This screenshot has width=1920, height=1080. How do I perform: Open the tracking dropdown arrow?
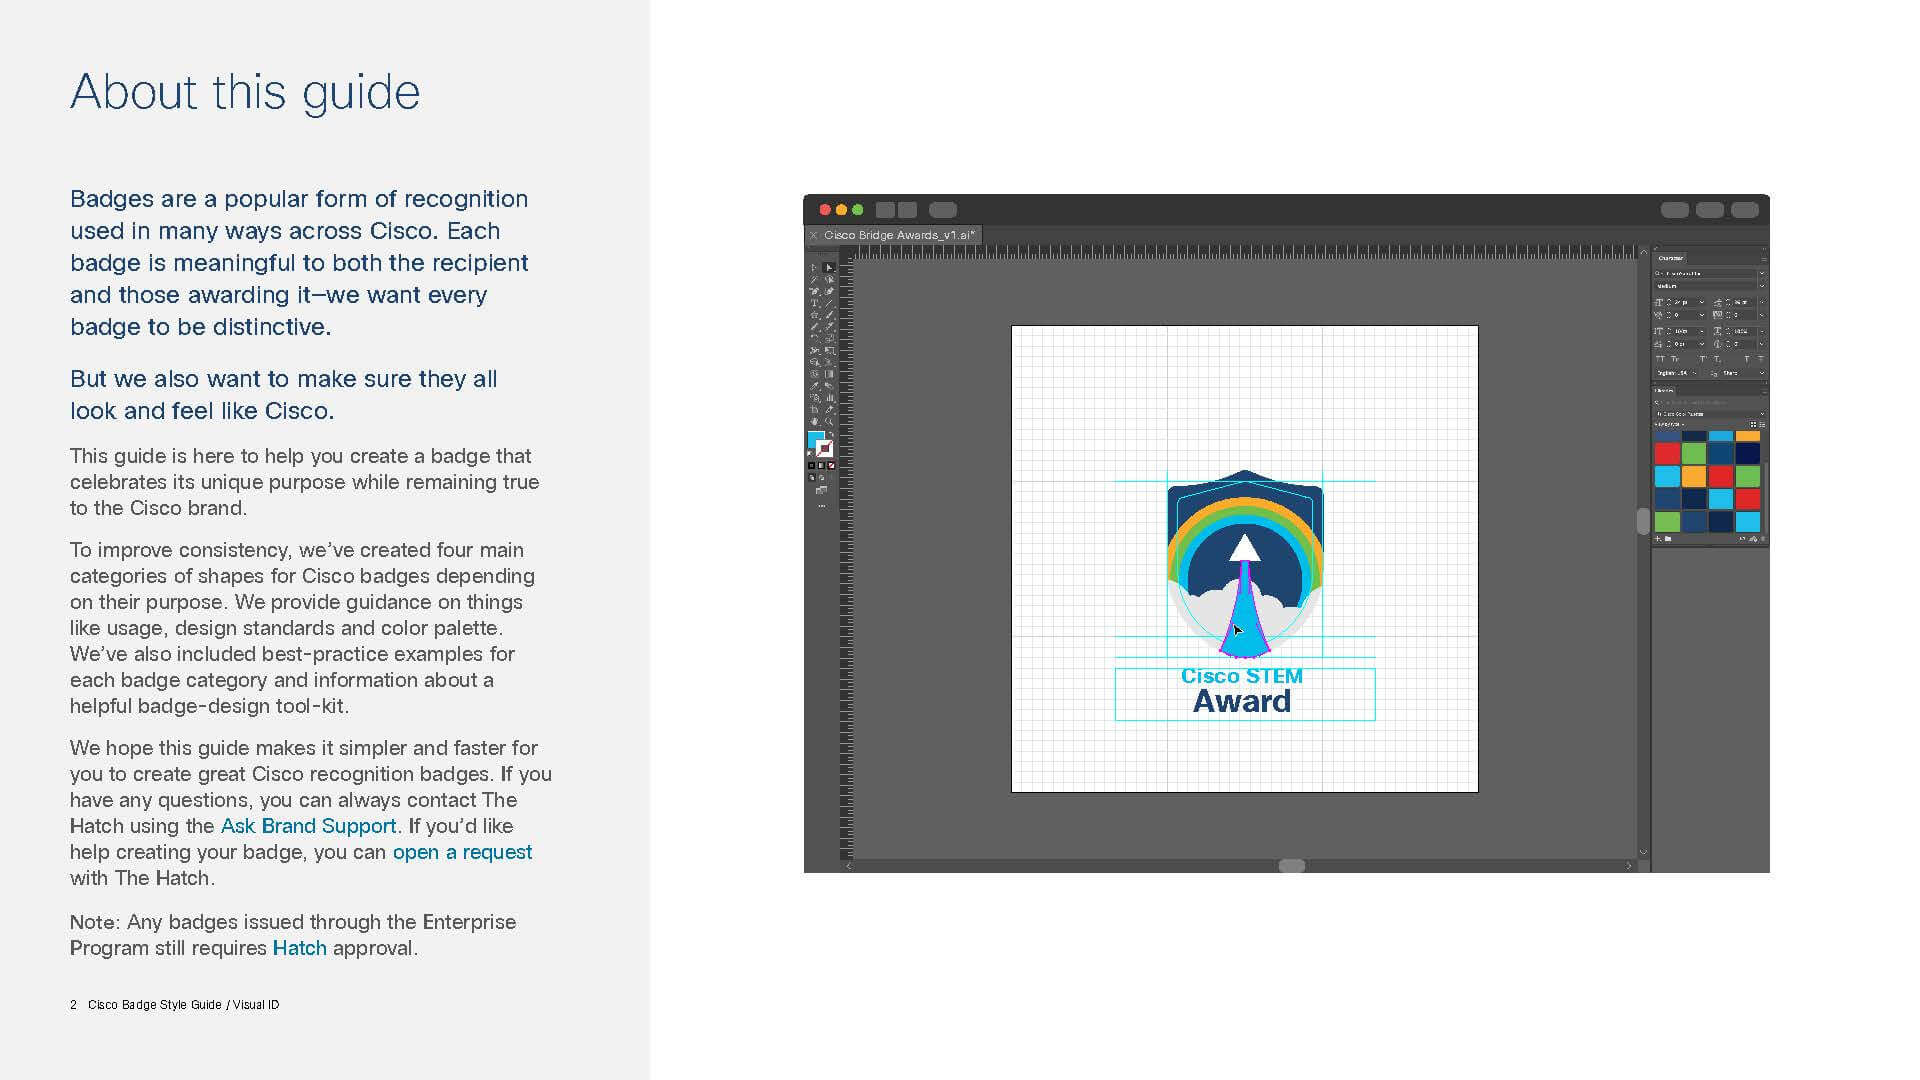click(1762, 315)
